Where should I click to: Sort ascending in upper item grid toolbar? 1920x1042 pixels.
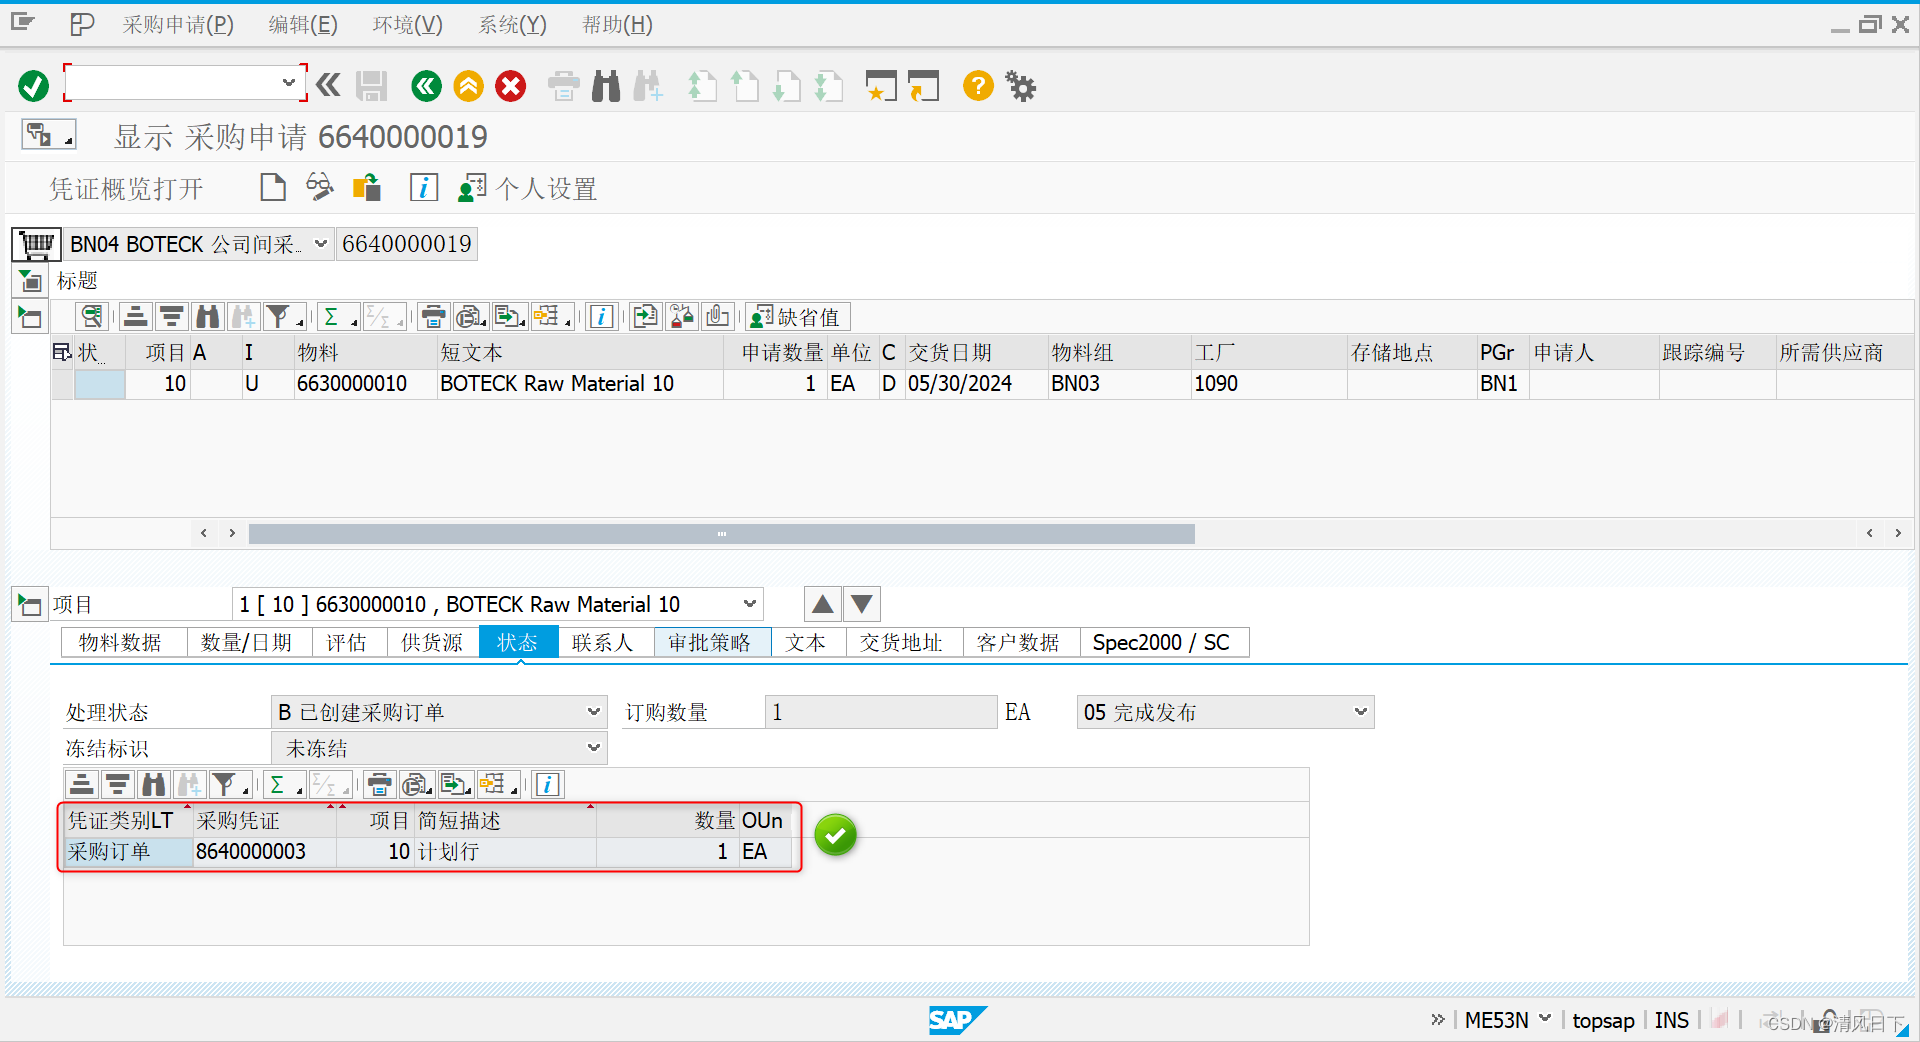[x=136, y=317]
